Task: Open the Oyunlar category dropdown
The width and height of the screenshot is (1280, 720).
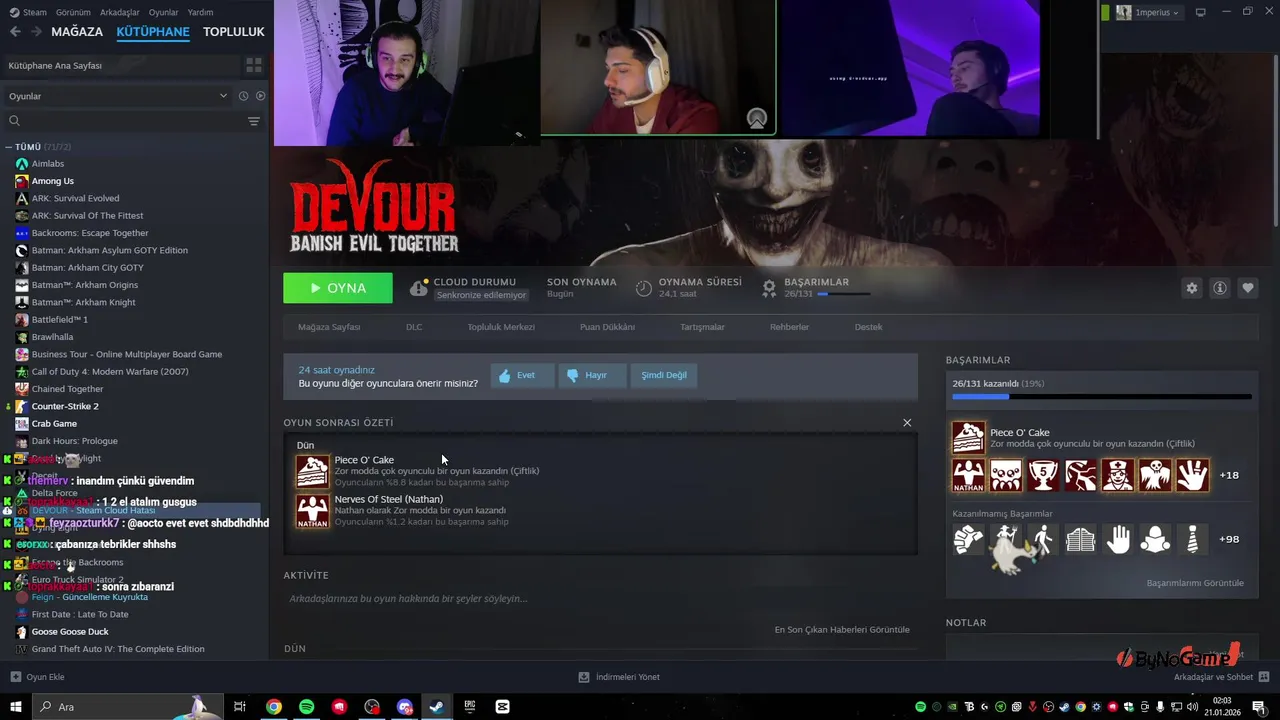Action: pyautogui.click(x=118, y=96)
